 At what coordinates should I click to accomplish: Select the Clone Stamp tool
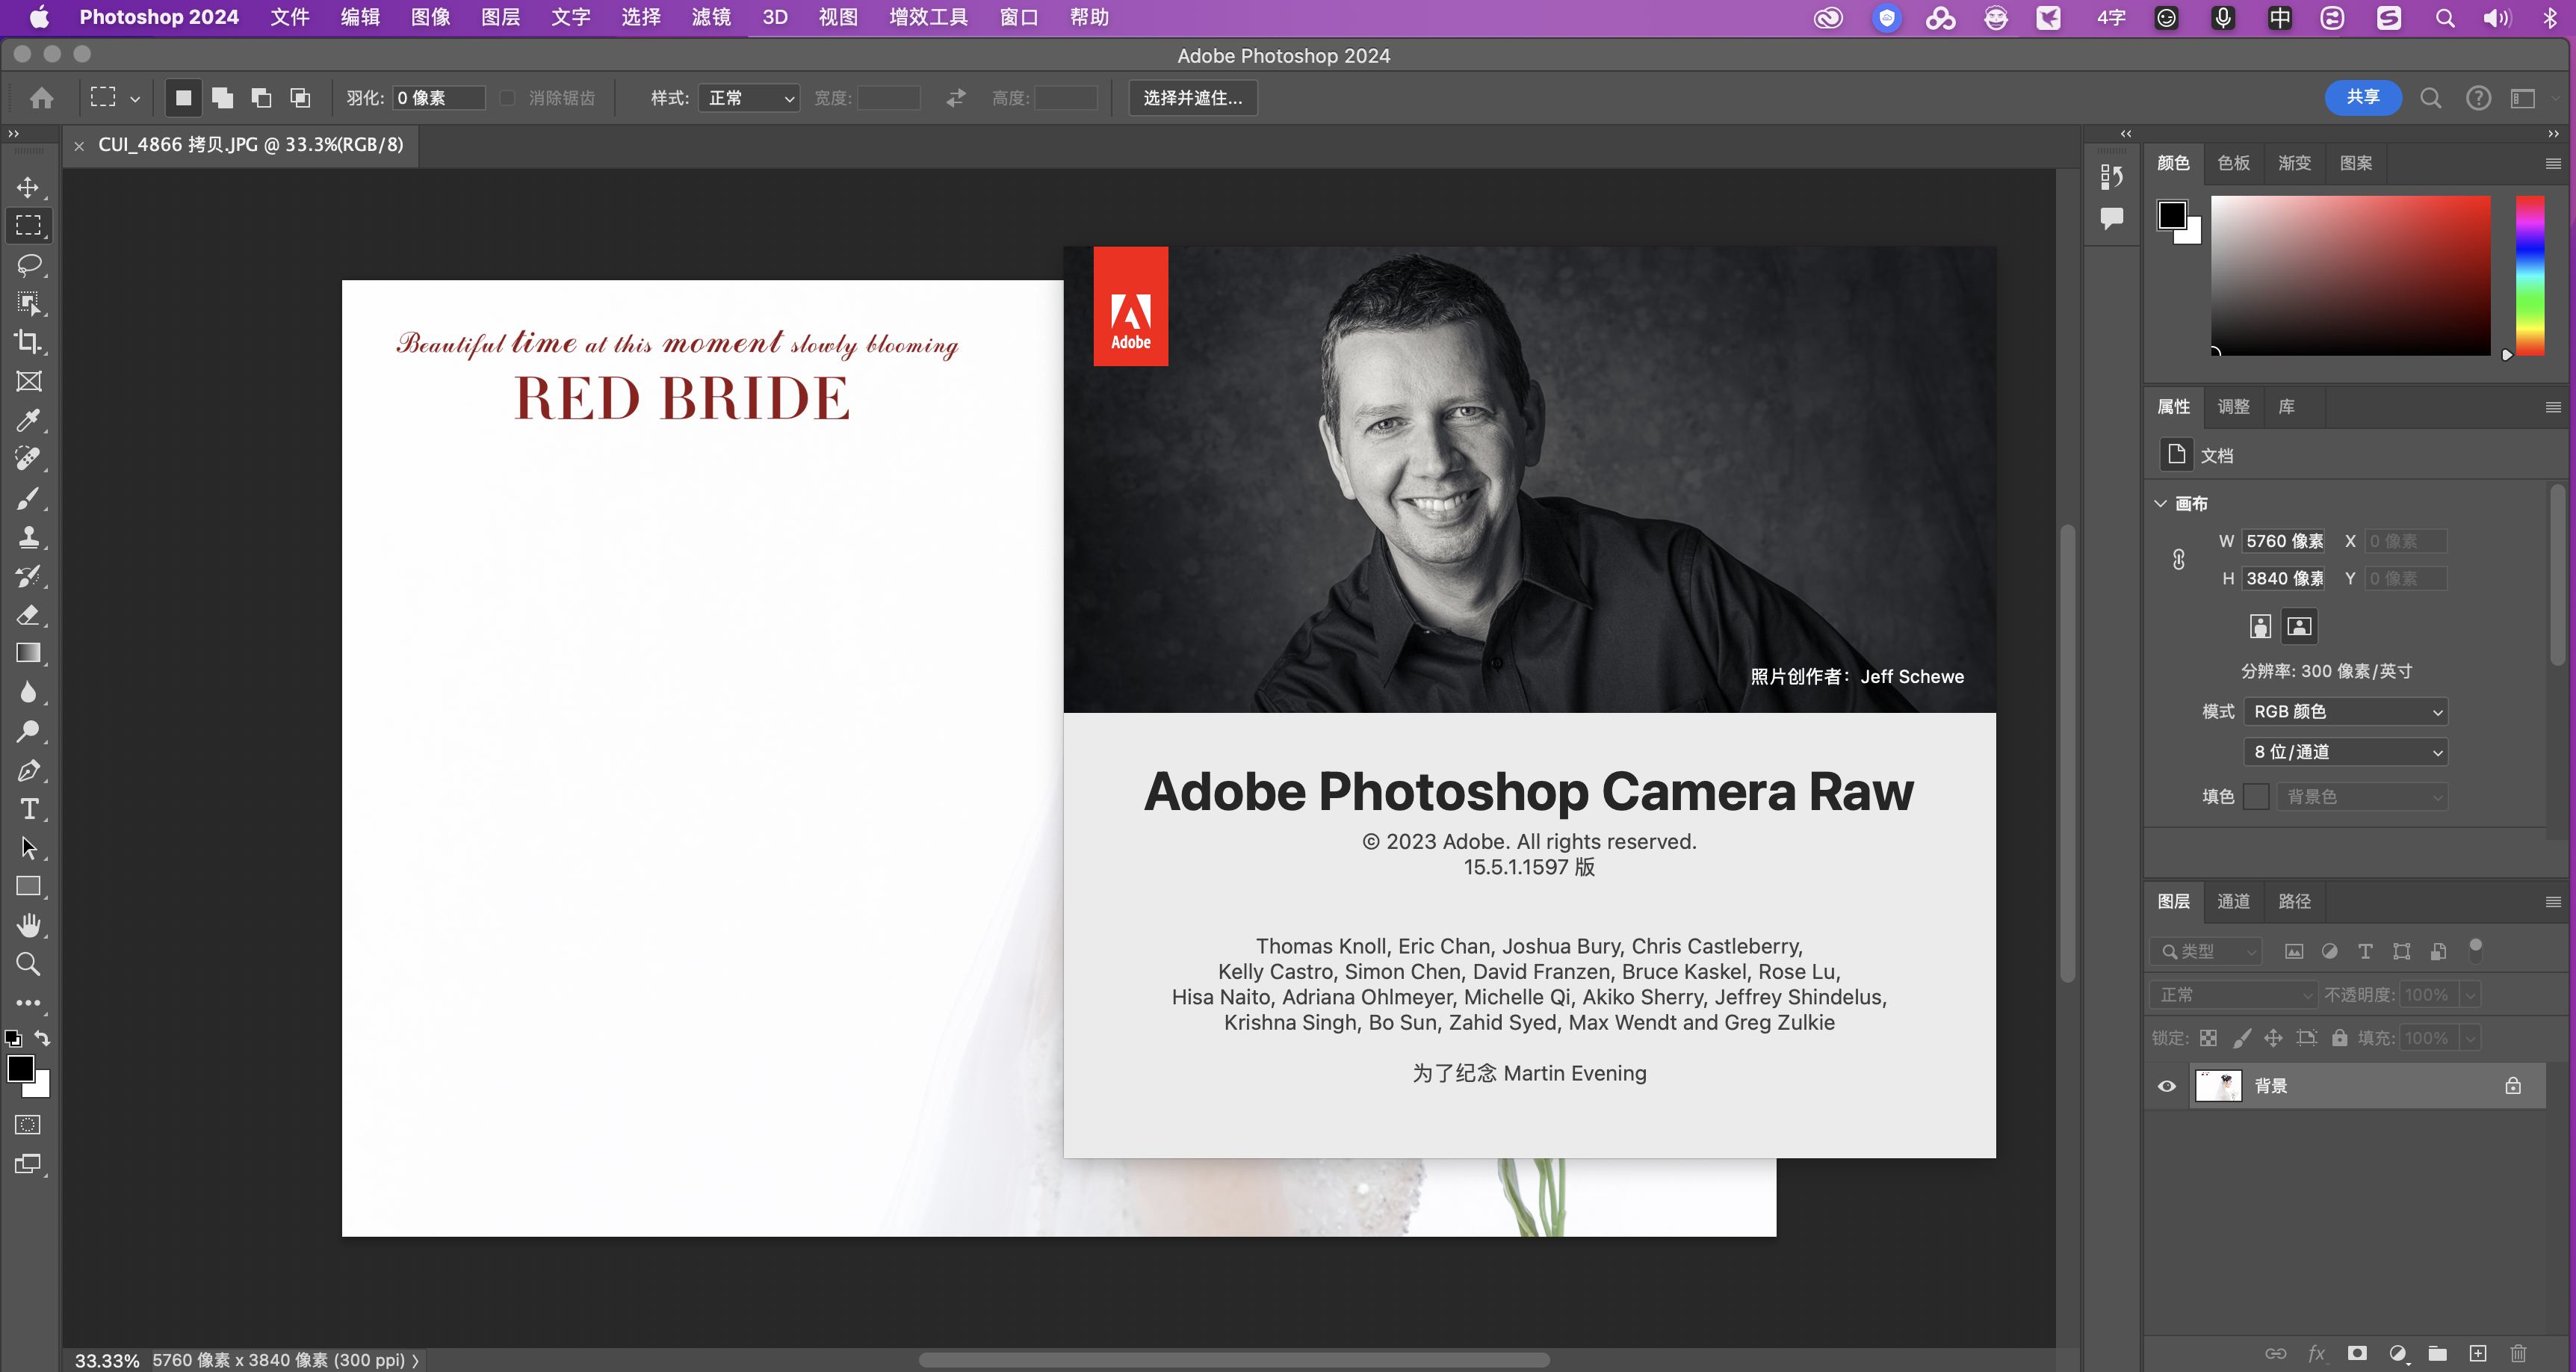point(28,537)
